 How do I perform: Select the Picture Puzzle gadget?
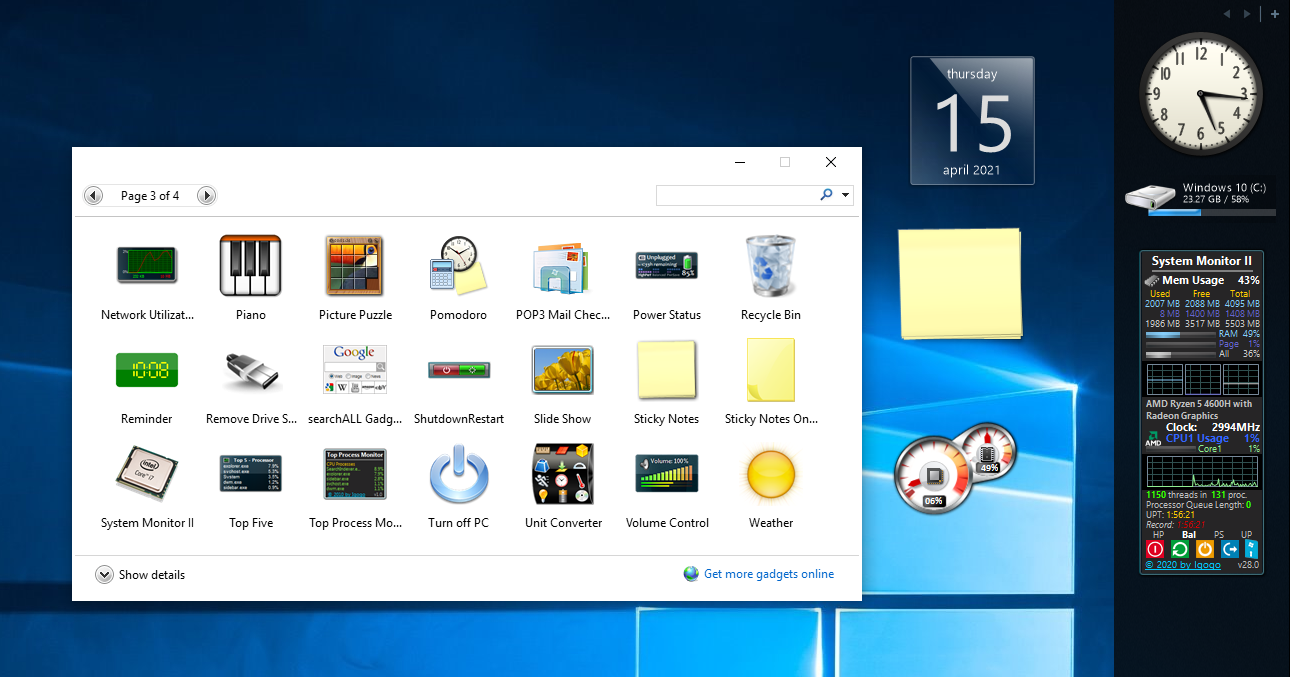pyautogui.click(x=354, y=266)
